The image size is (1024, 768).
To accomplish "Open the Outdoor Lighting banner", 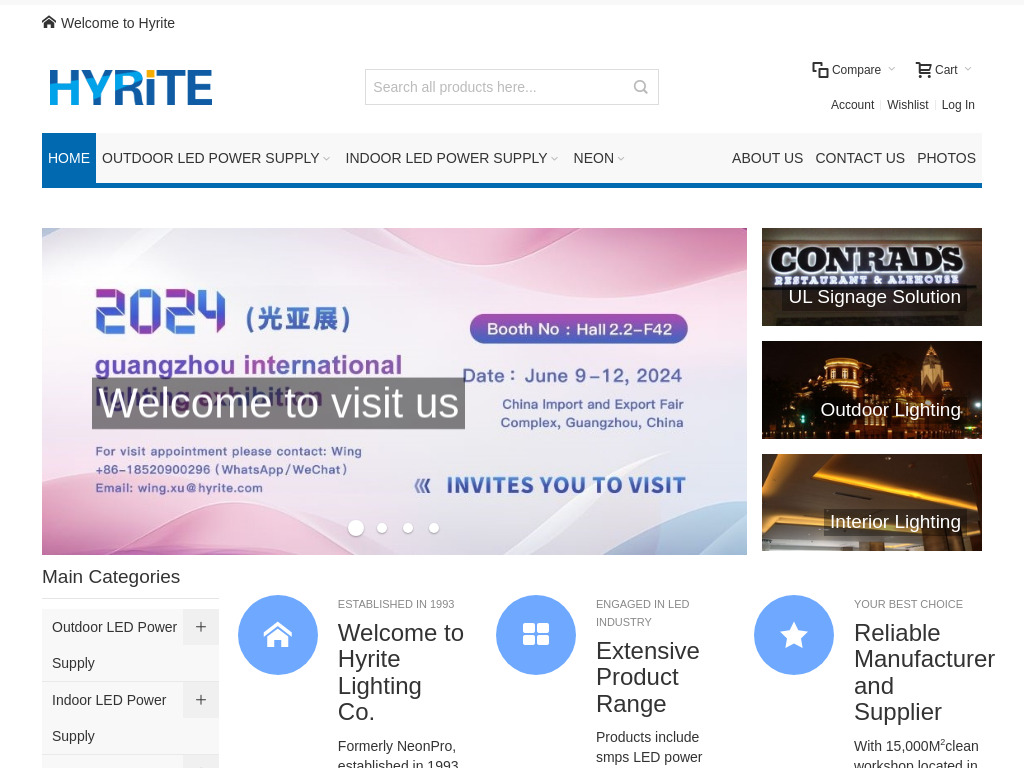I will pyautogui.click(x=872, y=390).
